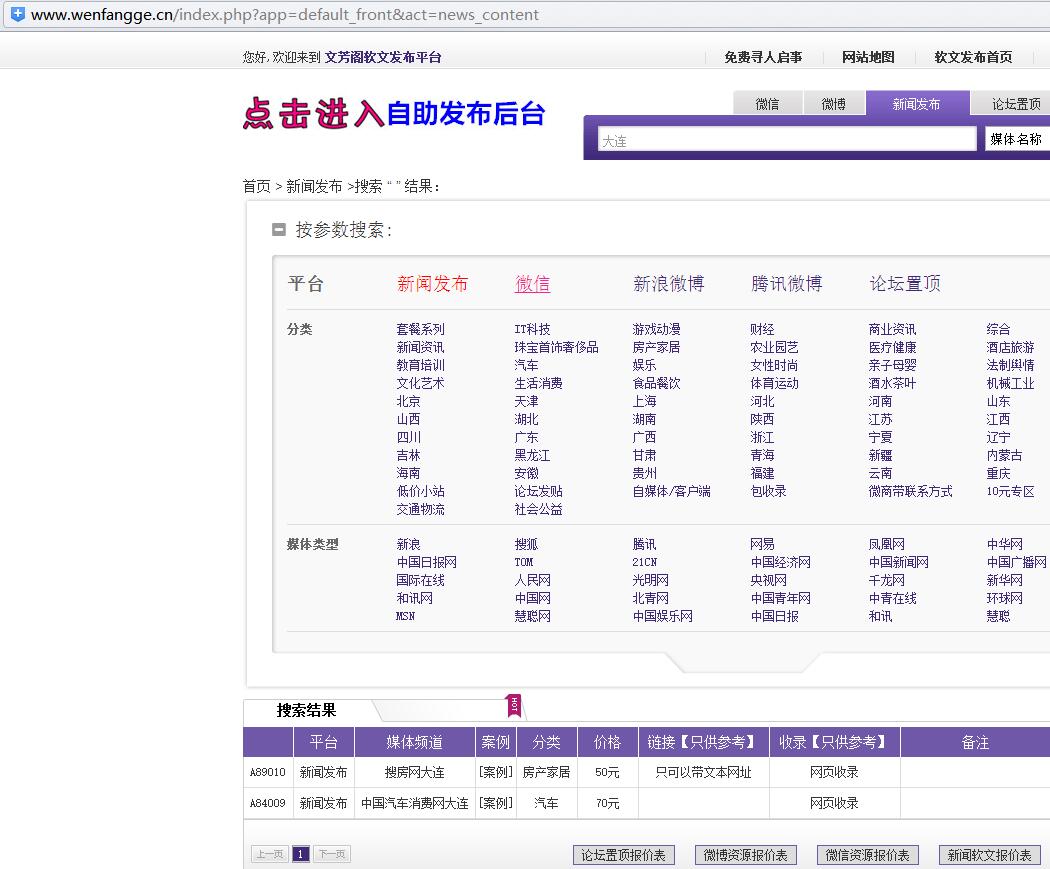The width and height of the screenshot is (1050, 869).
Task: Select 论坛置顶 platform filter
Action: pyautogui.click(x=905, y=284)
